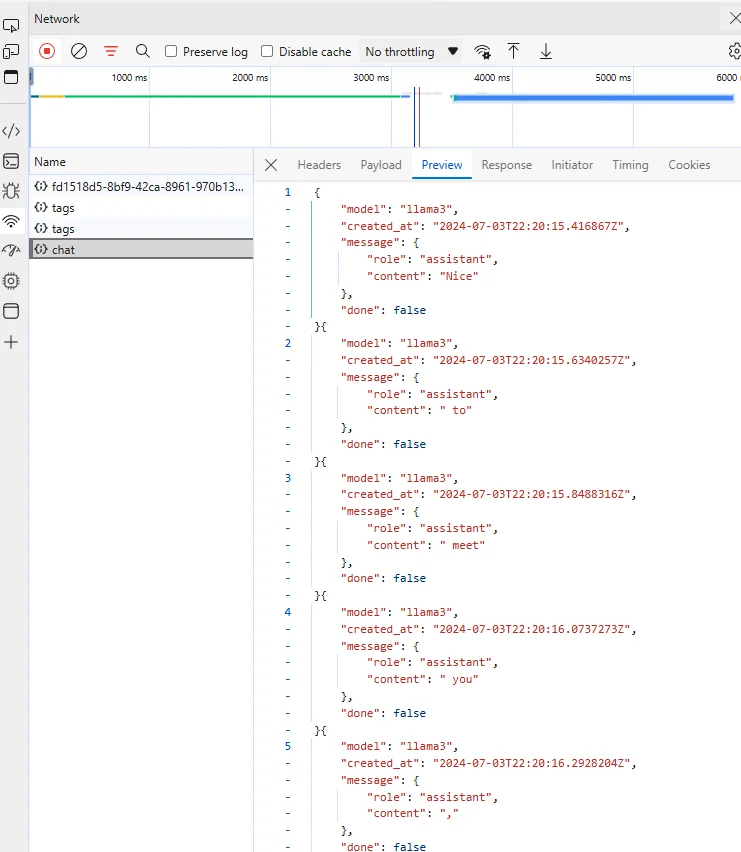Select the fd1518d5 request in list
Image resolution: width=741 pixels, height=852 pixels.
coord(140,186)
